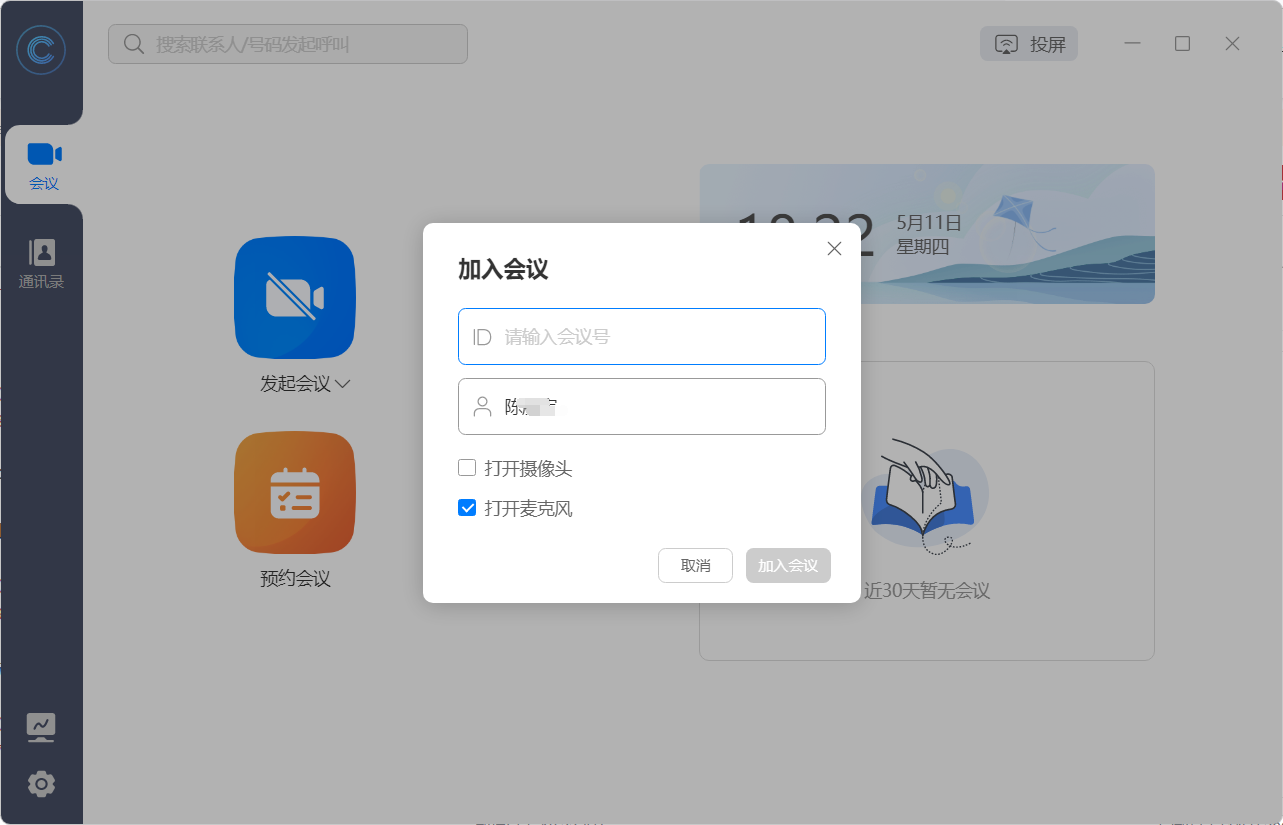Uncheck the 打开麦克风 checkbox
1283x825 pixels.
(466, 508)
